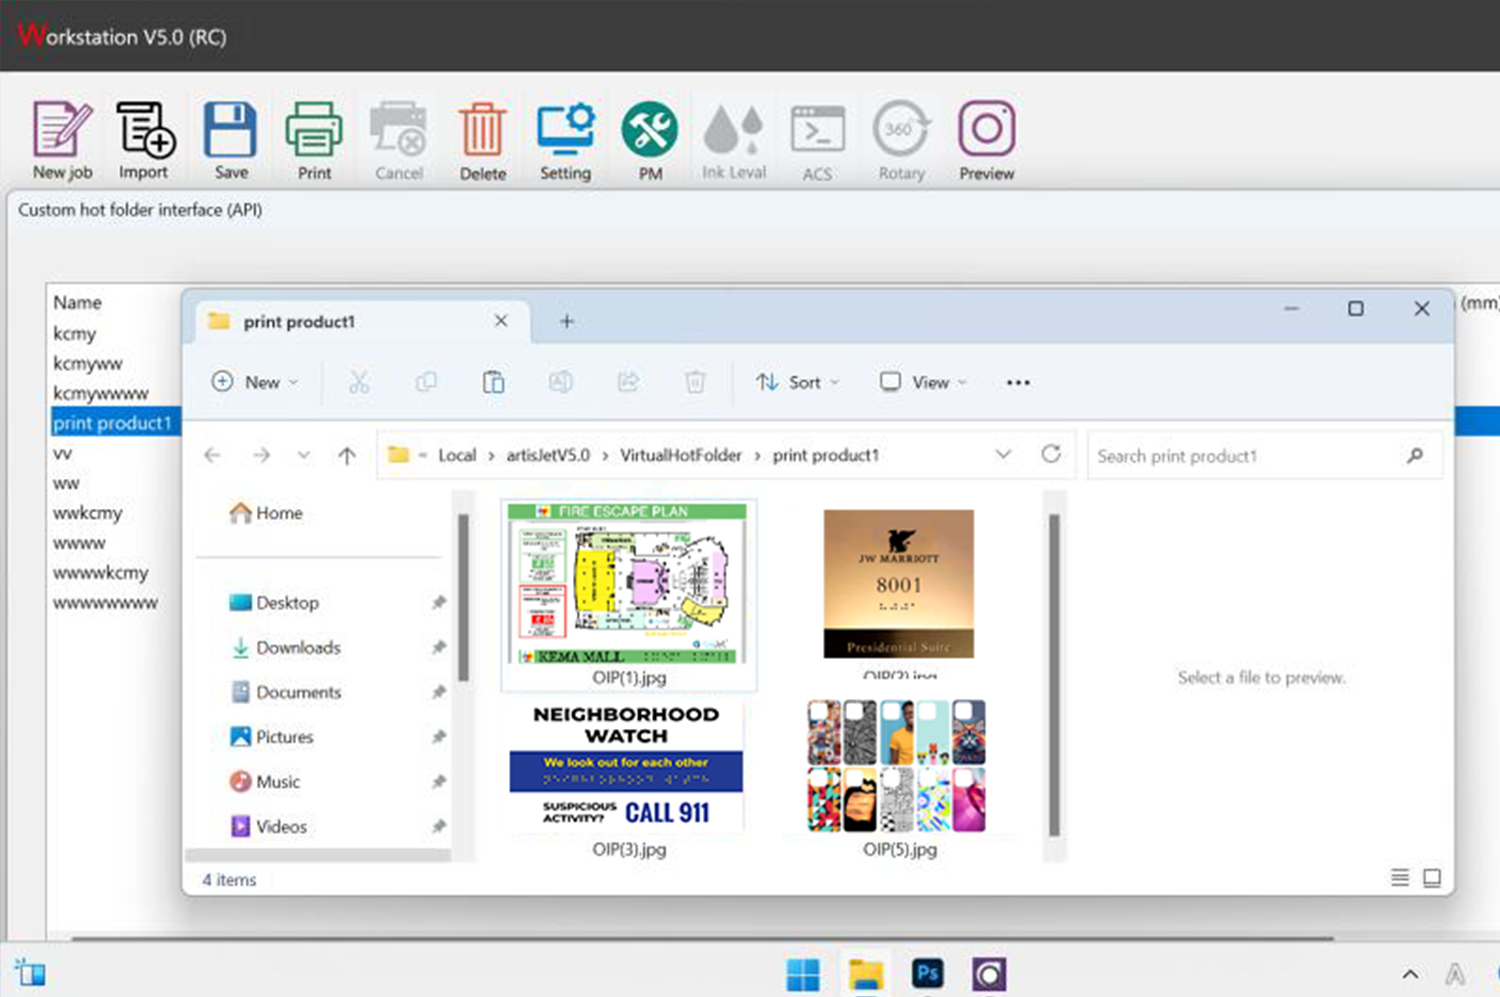Expand the Sort options dropdown

tap(797, 382)
